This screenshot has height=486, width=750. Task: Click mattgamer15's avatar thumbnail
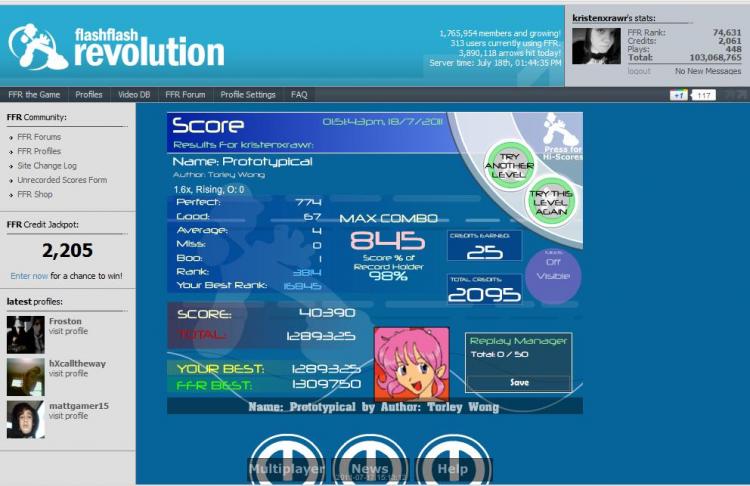(26, 420)
